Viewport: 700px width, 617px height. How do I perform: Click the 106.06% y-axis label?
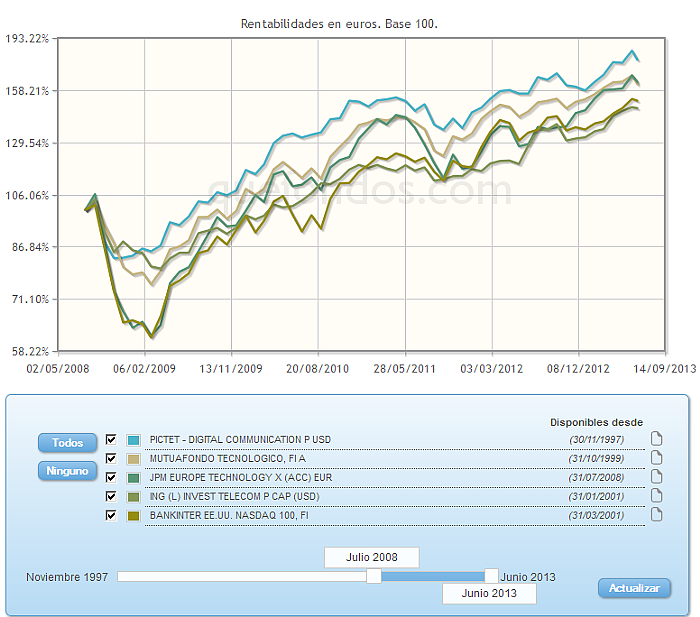point(26,196)
